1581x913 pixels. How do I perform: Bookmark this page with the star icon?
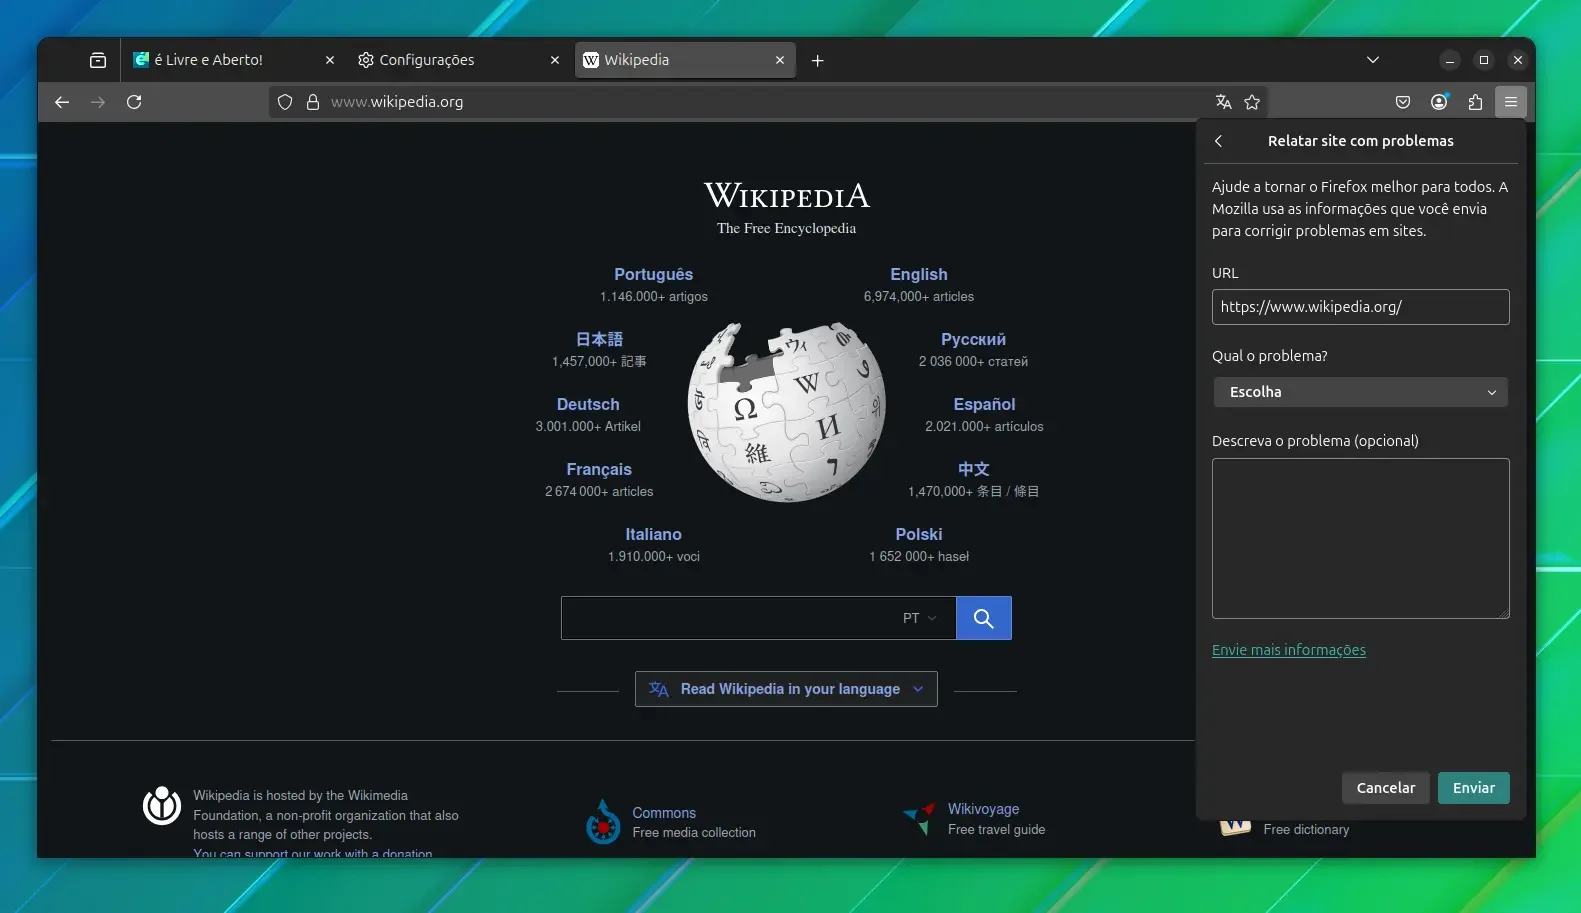click(1252, 102)
